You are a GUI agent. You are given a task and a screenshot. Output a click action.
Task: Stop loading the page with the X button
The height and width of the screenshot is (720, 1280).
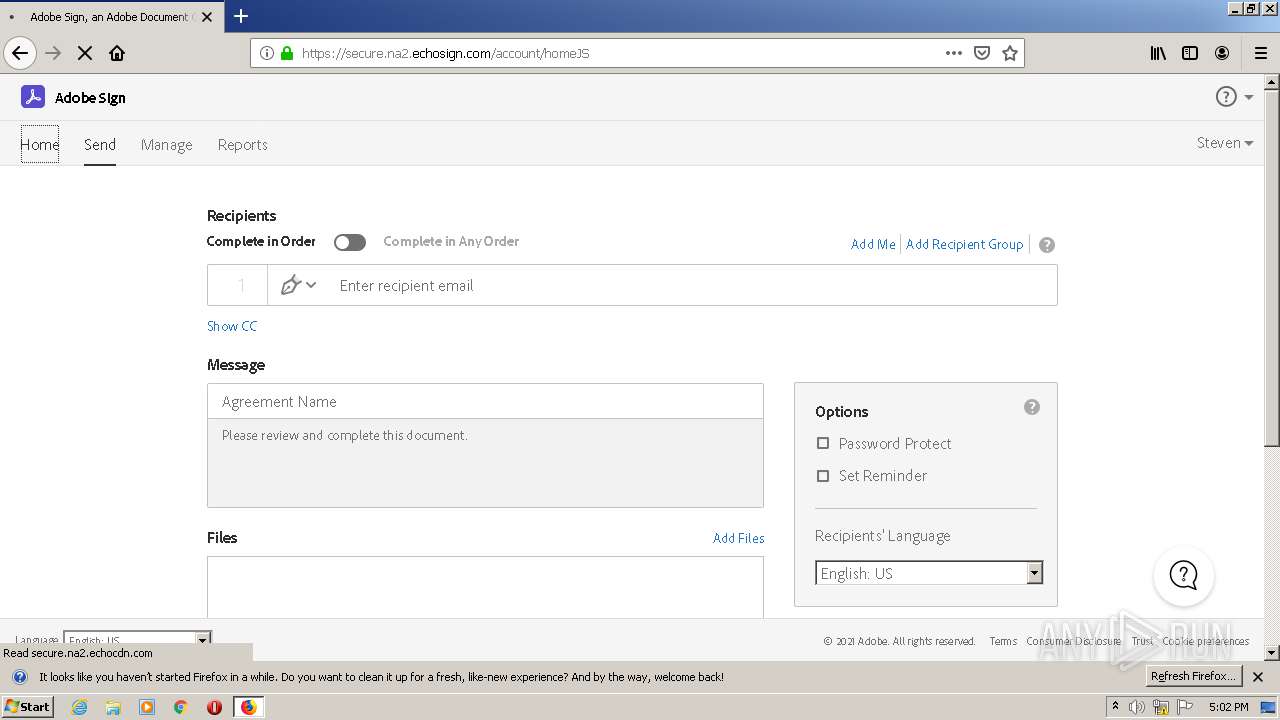[85, 53]
